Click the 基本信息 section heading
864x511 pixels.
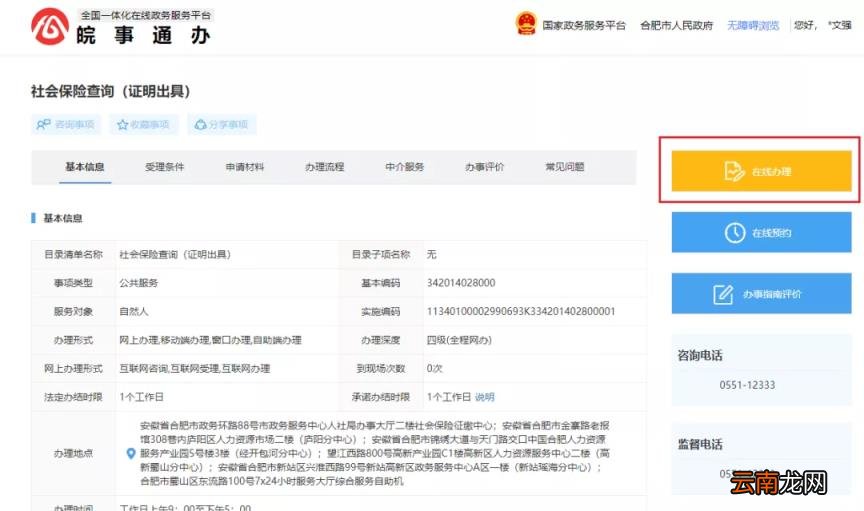click(x=63, y=218)
